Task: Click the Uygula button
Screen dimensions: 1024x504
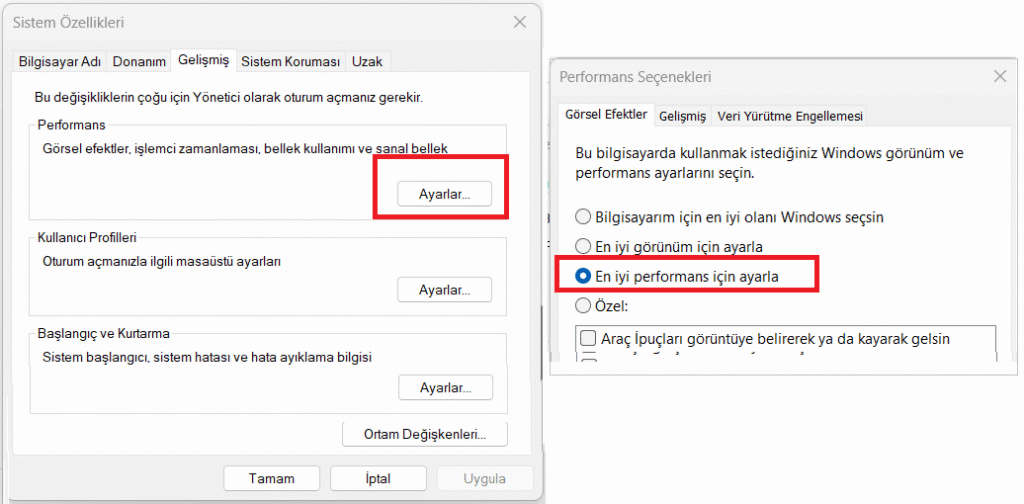Action: 485,479
